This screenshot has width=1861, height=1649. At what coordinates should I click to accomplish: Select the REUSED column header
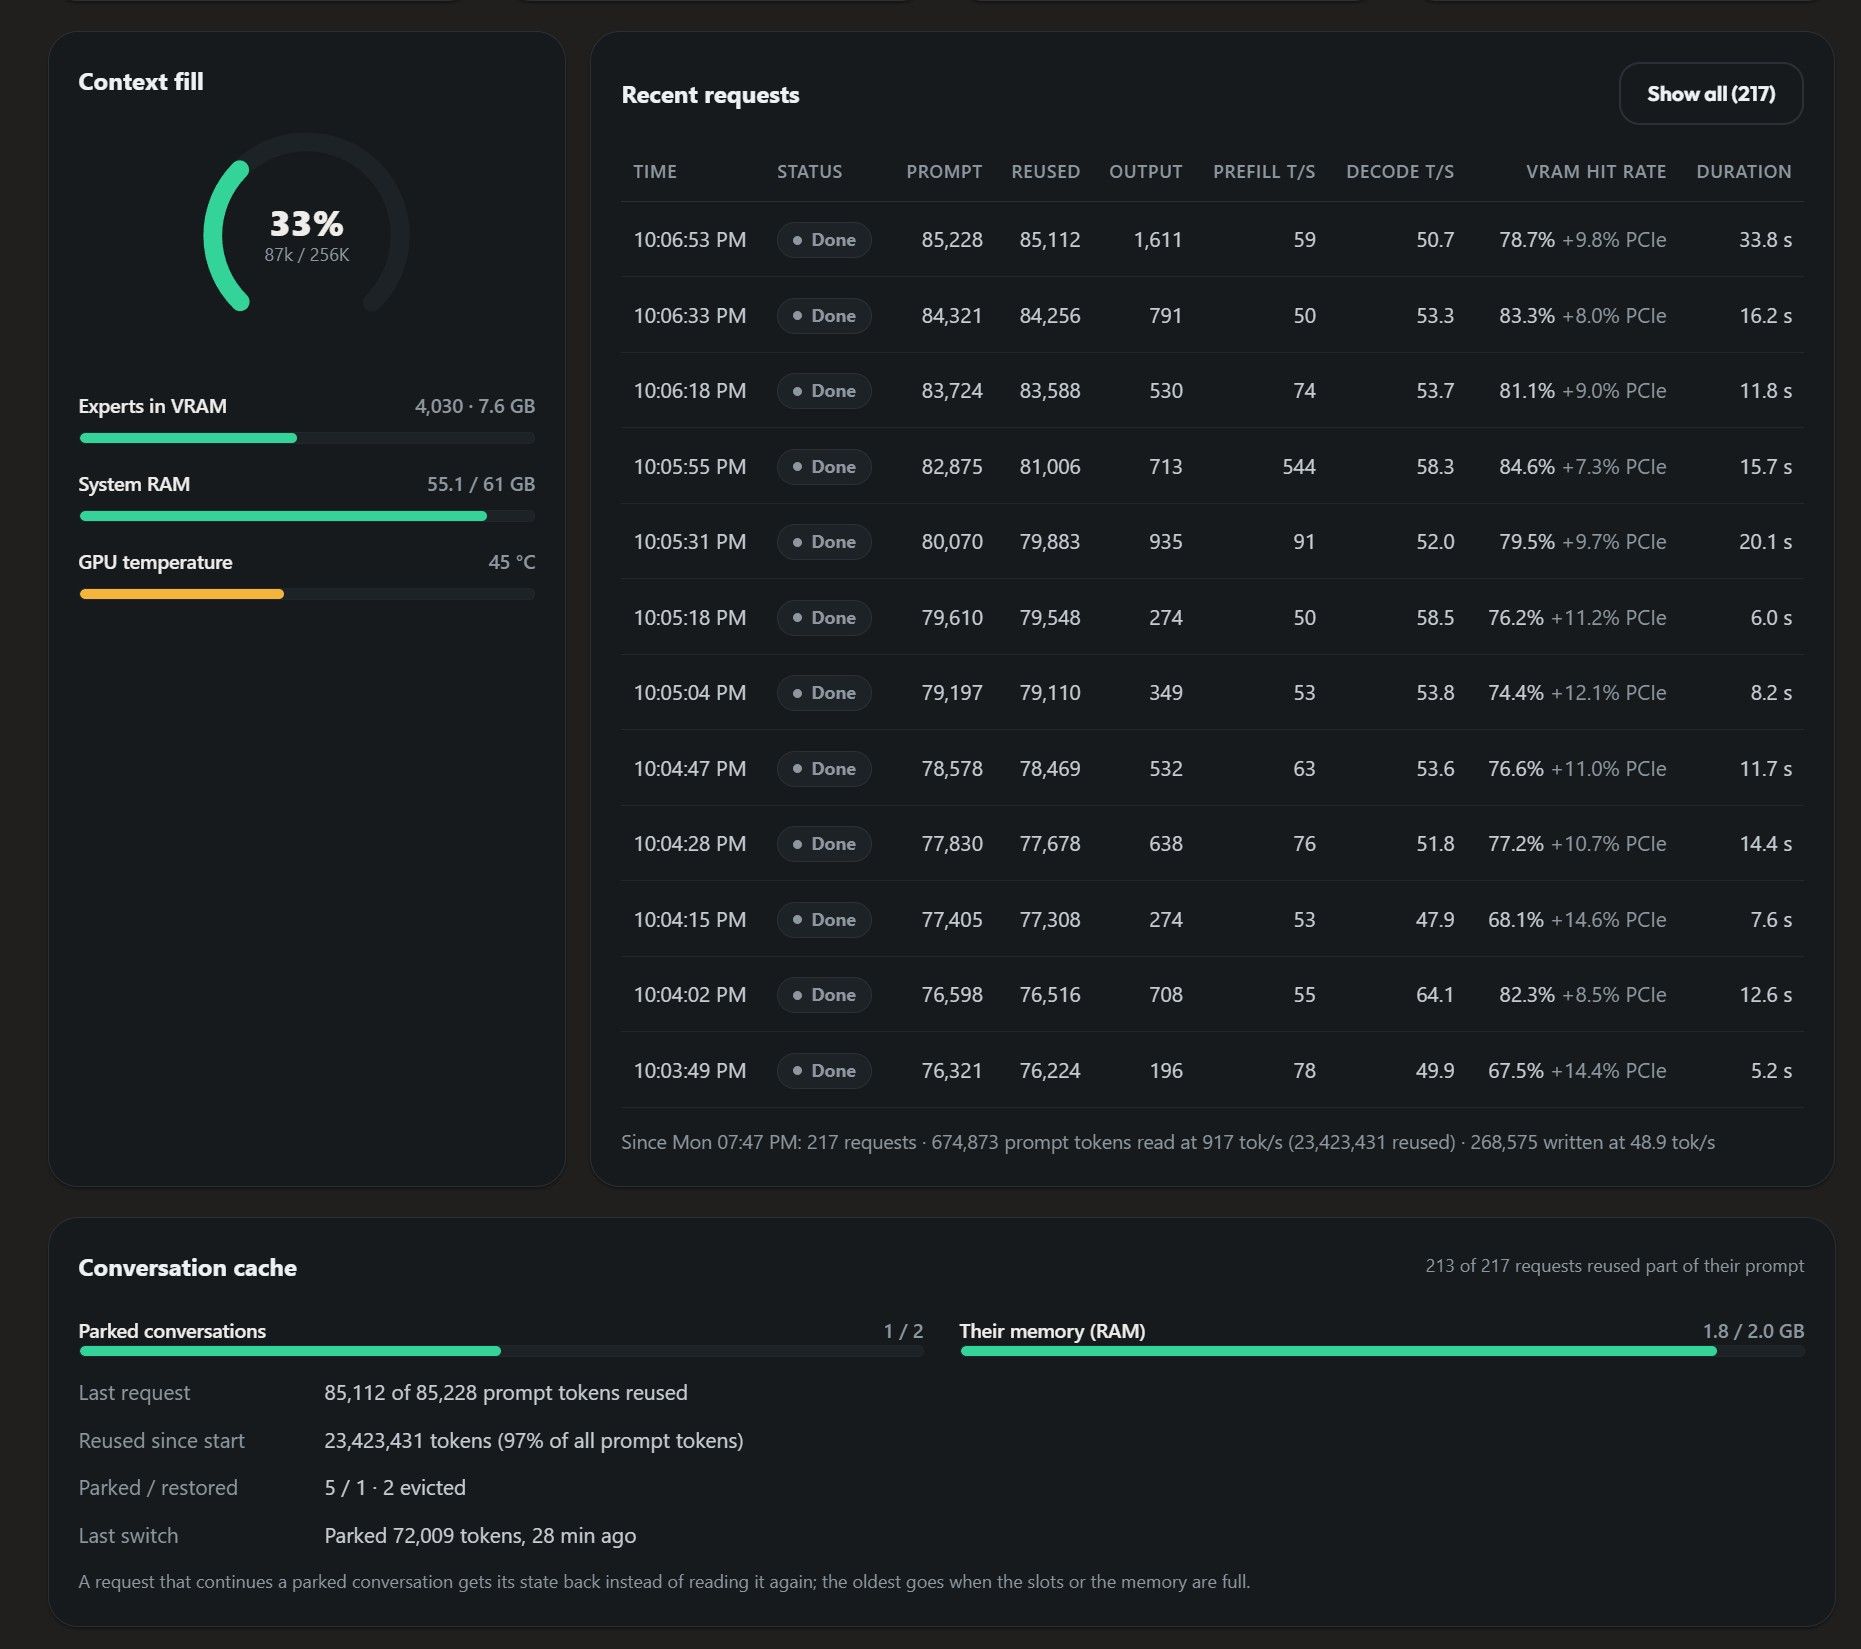(1045, 172)
